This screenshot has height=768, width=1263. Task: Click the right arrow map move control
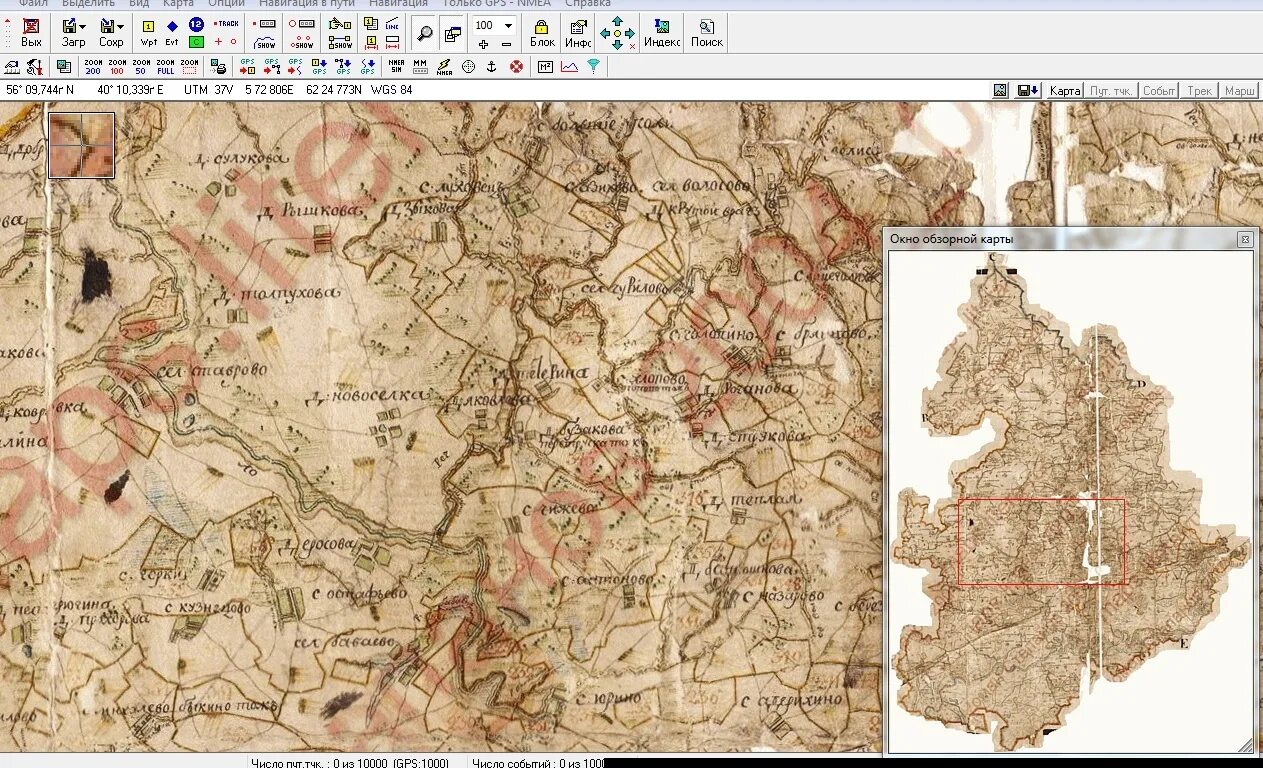630,33
